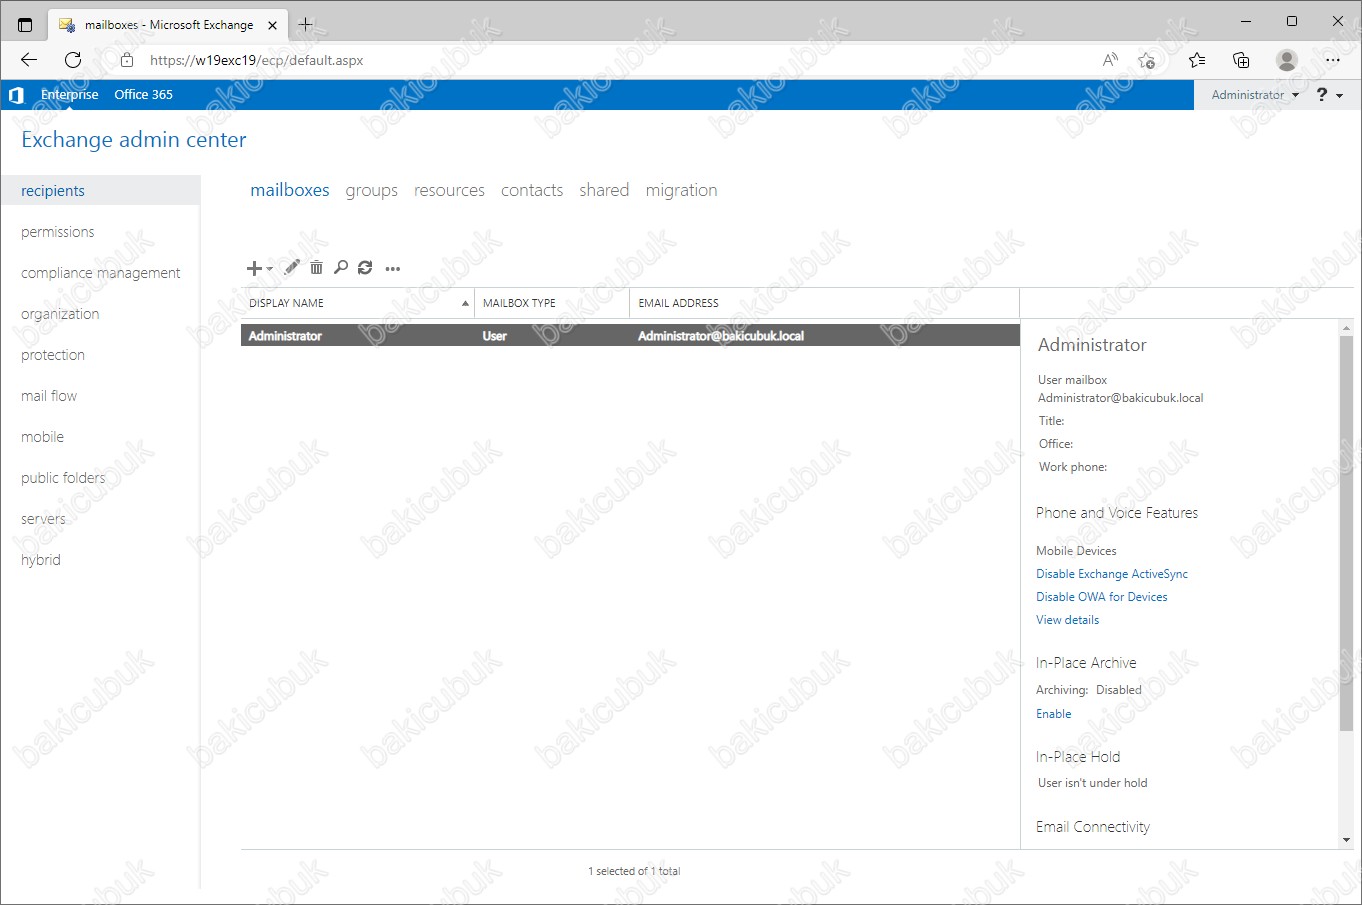The width and height of the screenshot is (1362, 905).
Task: Click the Exchange admin center title
Action: [x=134, y=140]
